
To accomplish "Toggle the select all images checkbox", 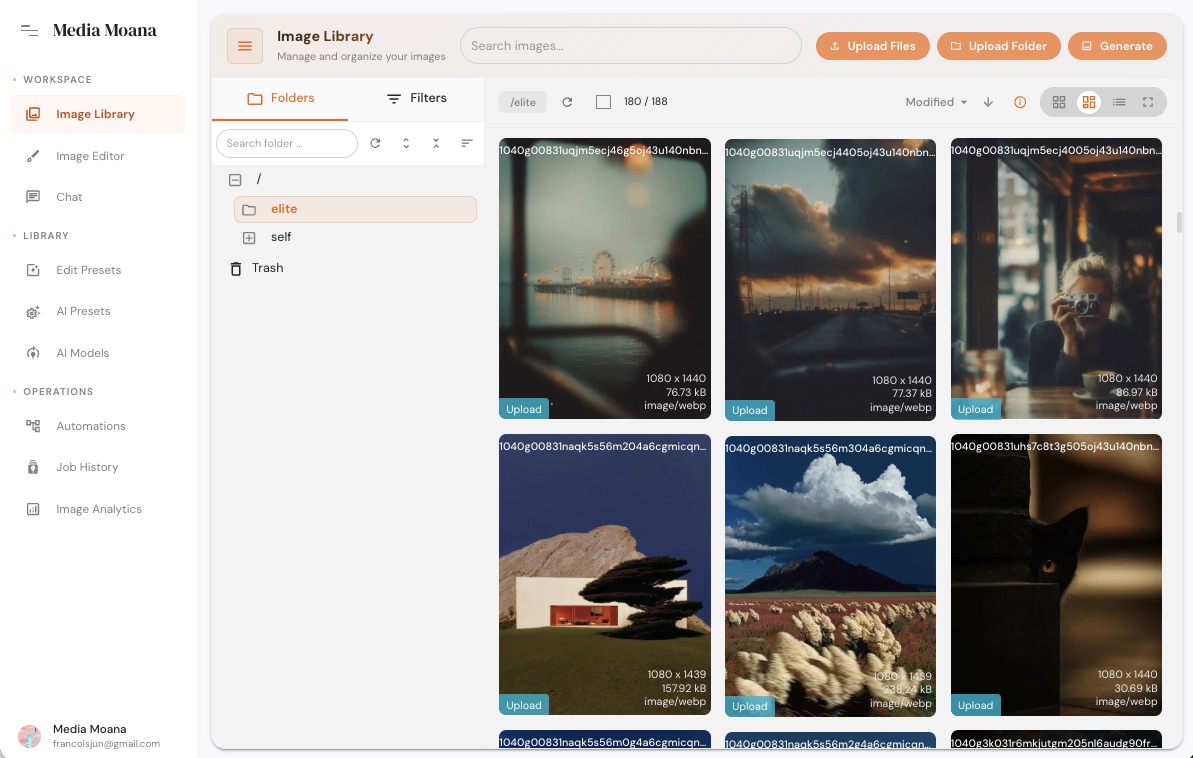I will tap(603, 102).
